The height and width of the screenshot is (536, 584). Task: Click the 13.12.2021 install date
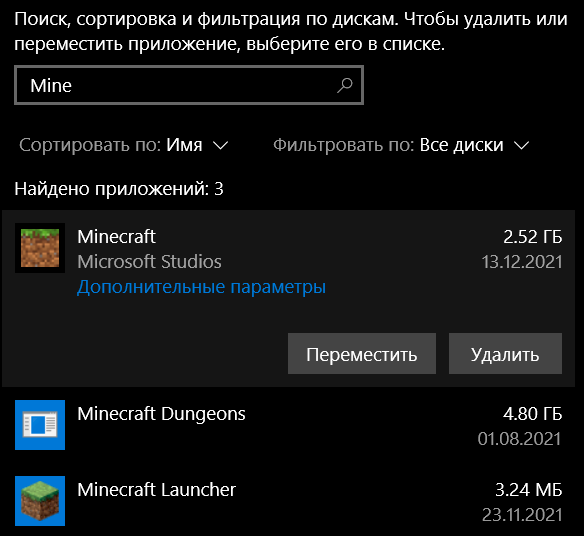click(522, 262)
